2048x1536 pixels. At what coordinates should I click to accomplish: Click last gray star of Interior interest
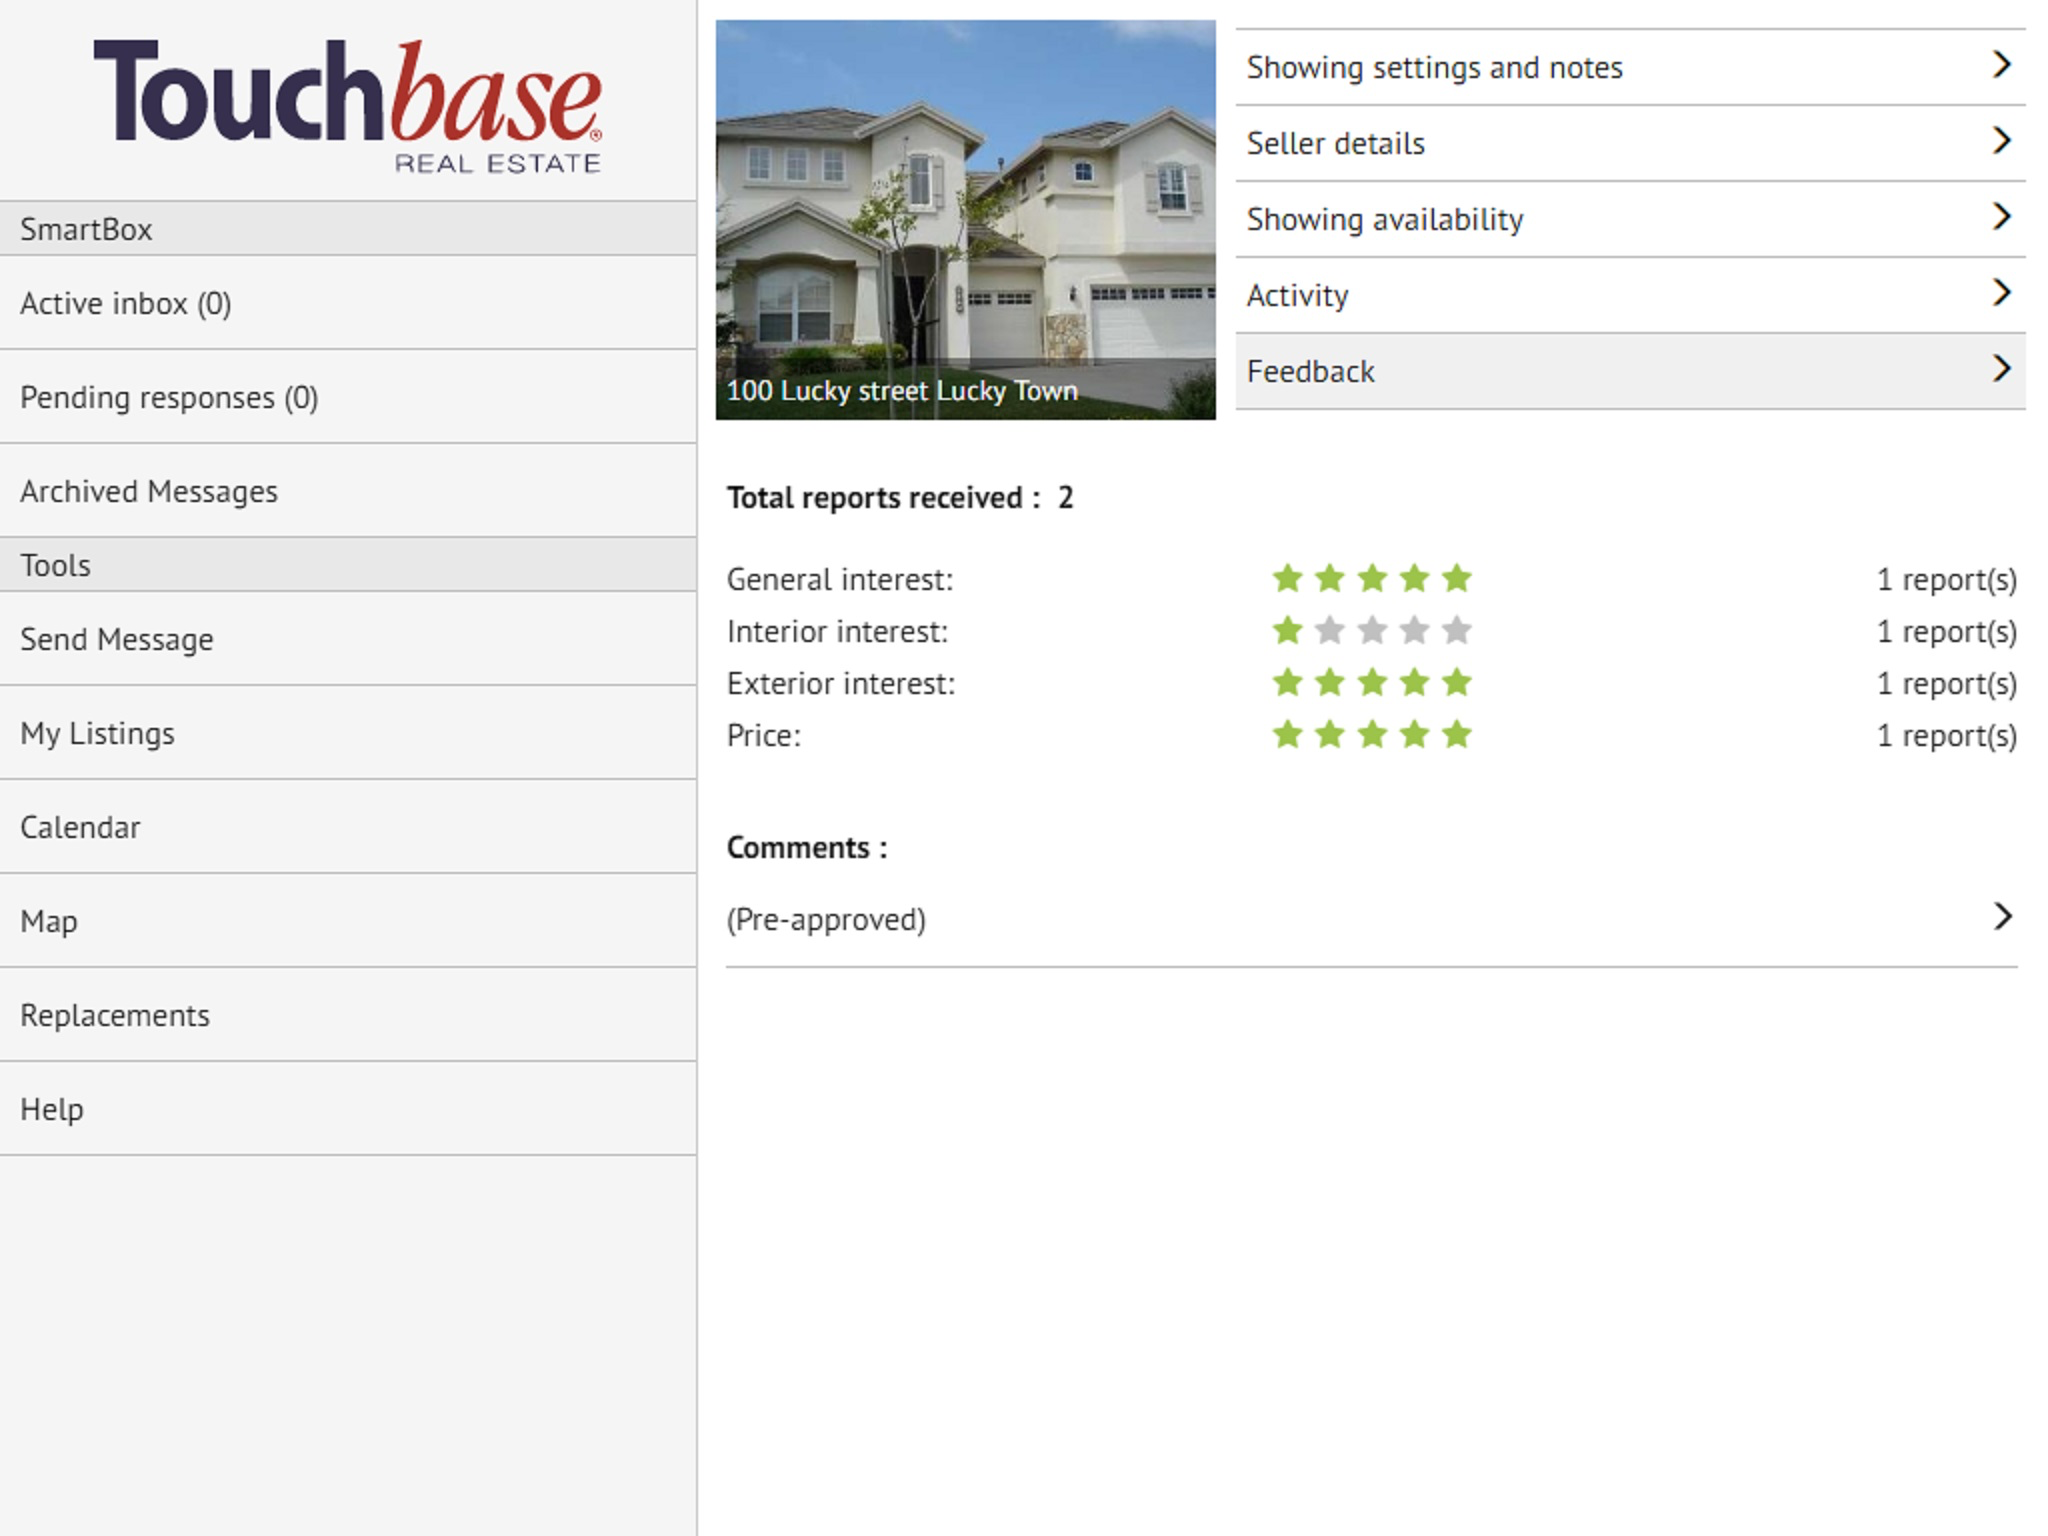pos(1457,630)
